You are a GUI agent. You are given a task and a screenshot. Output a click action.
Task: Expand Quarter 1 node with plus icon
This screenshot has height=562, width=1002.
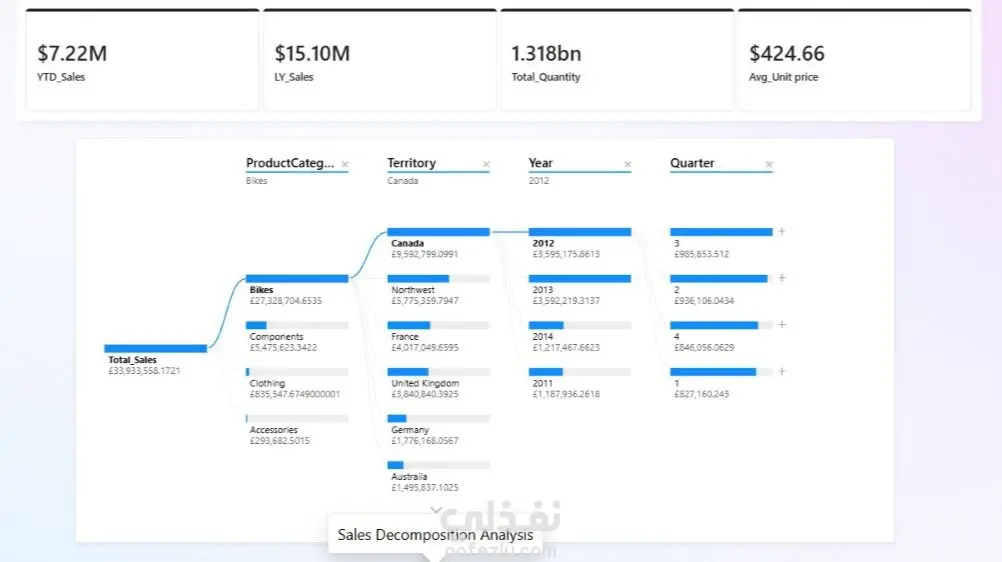click(x=782, y=371)
